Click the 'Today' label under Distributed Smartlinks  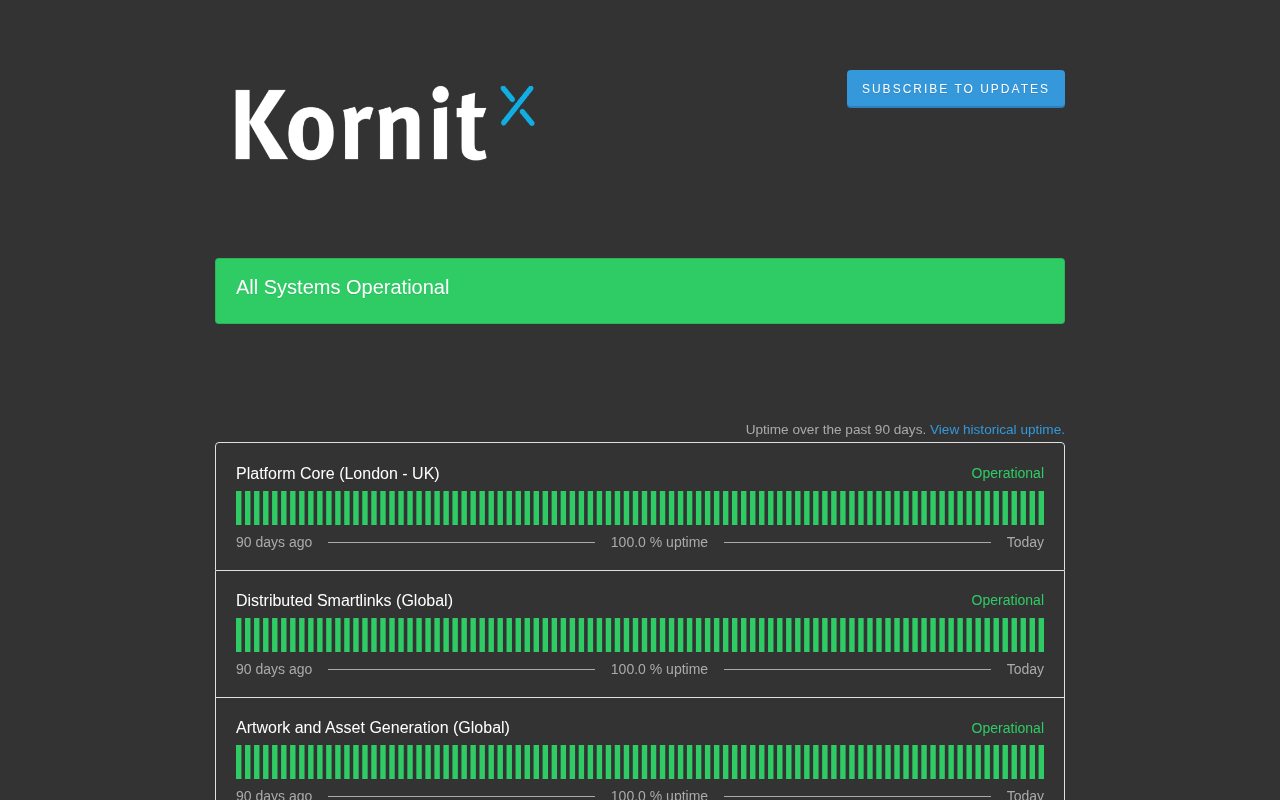[x=1025, y=669]
